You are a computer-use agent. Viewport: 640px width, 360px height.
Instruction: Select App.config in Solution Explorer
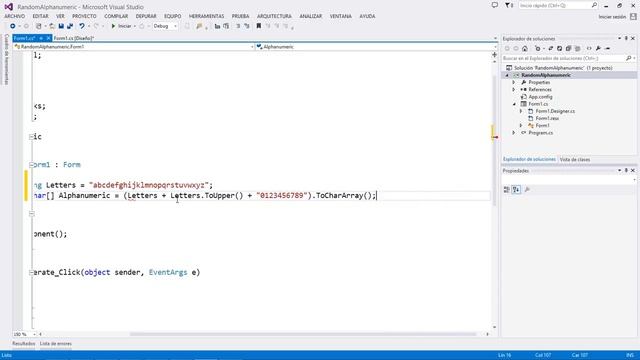[540, 97]
